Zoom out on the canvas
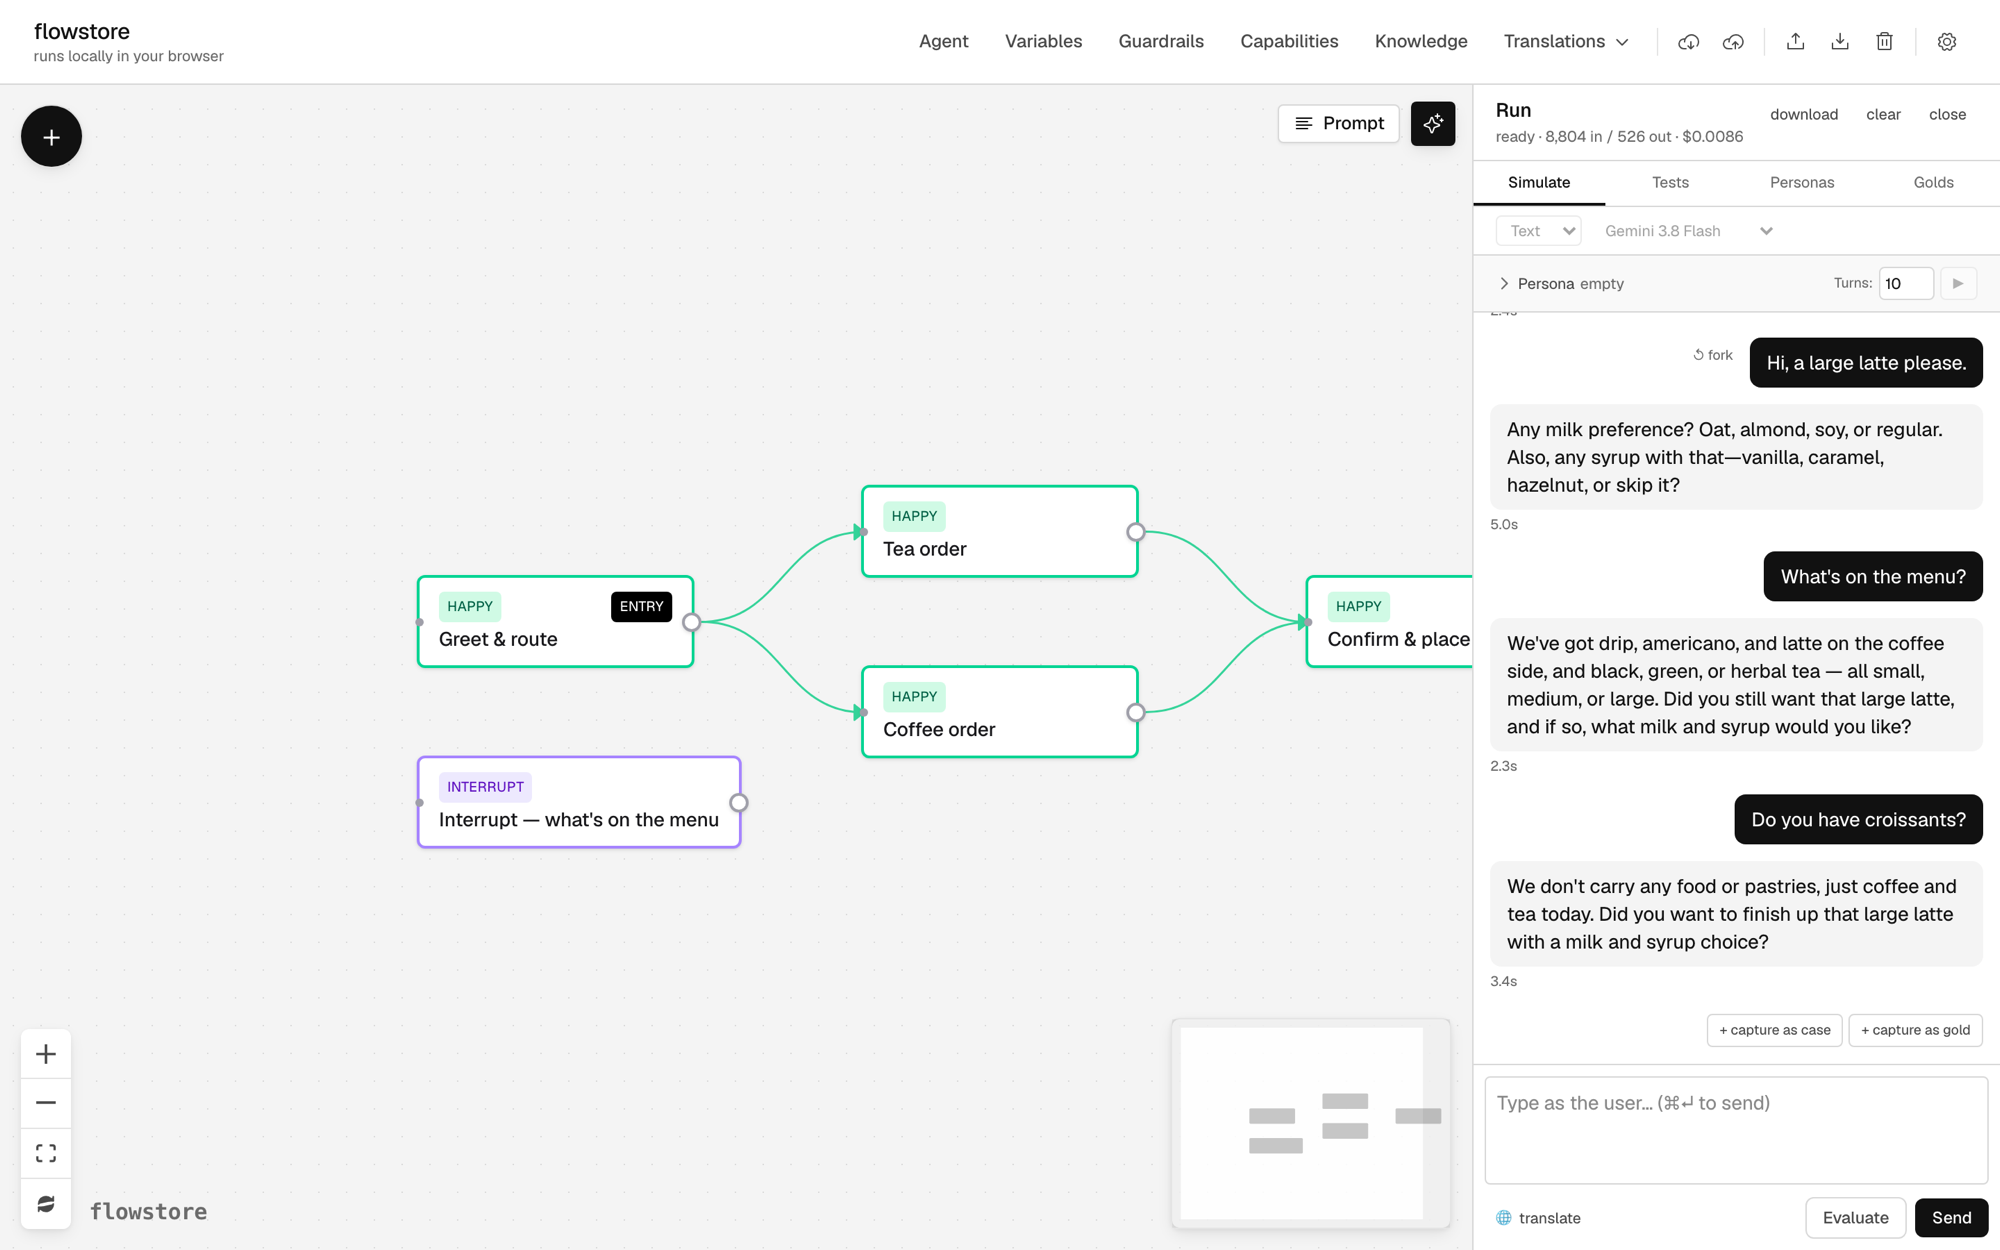 (x=46, y=1103)
